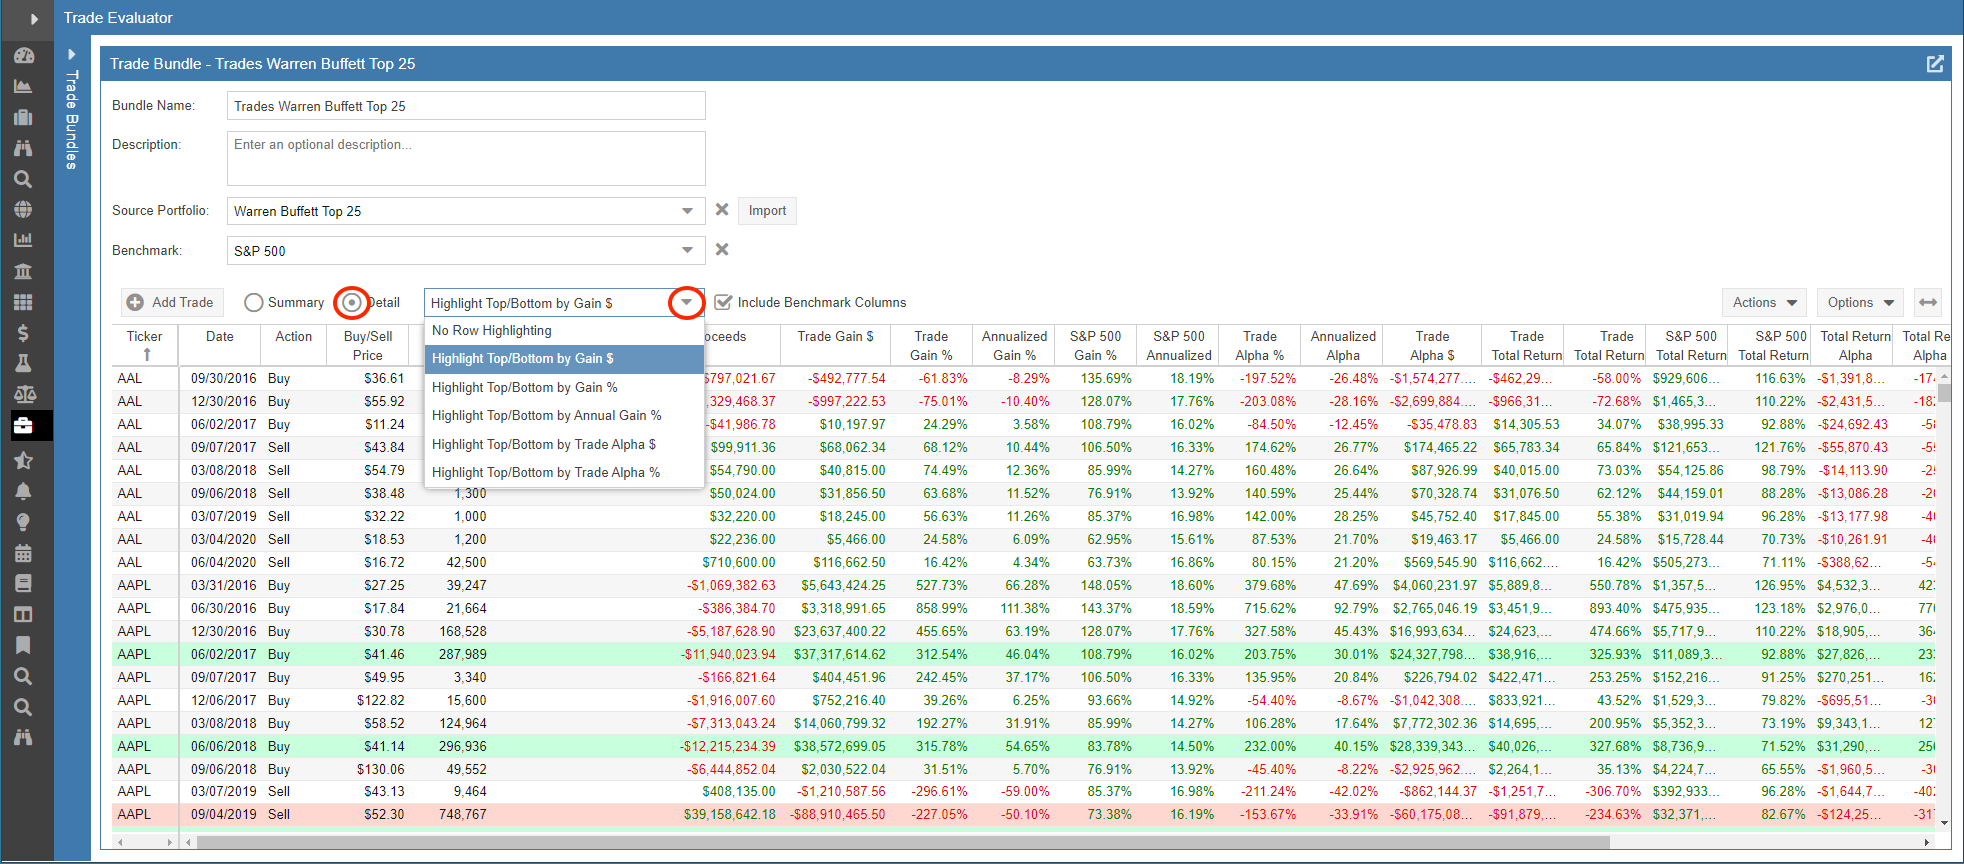Open the Actions dropdown
The width and height of the screenshot is (1964, 864).
pyautogui.click(x=1764, y=302)
